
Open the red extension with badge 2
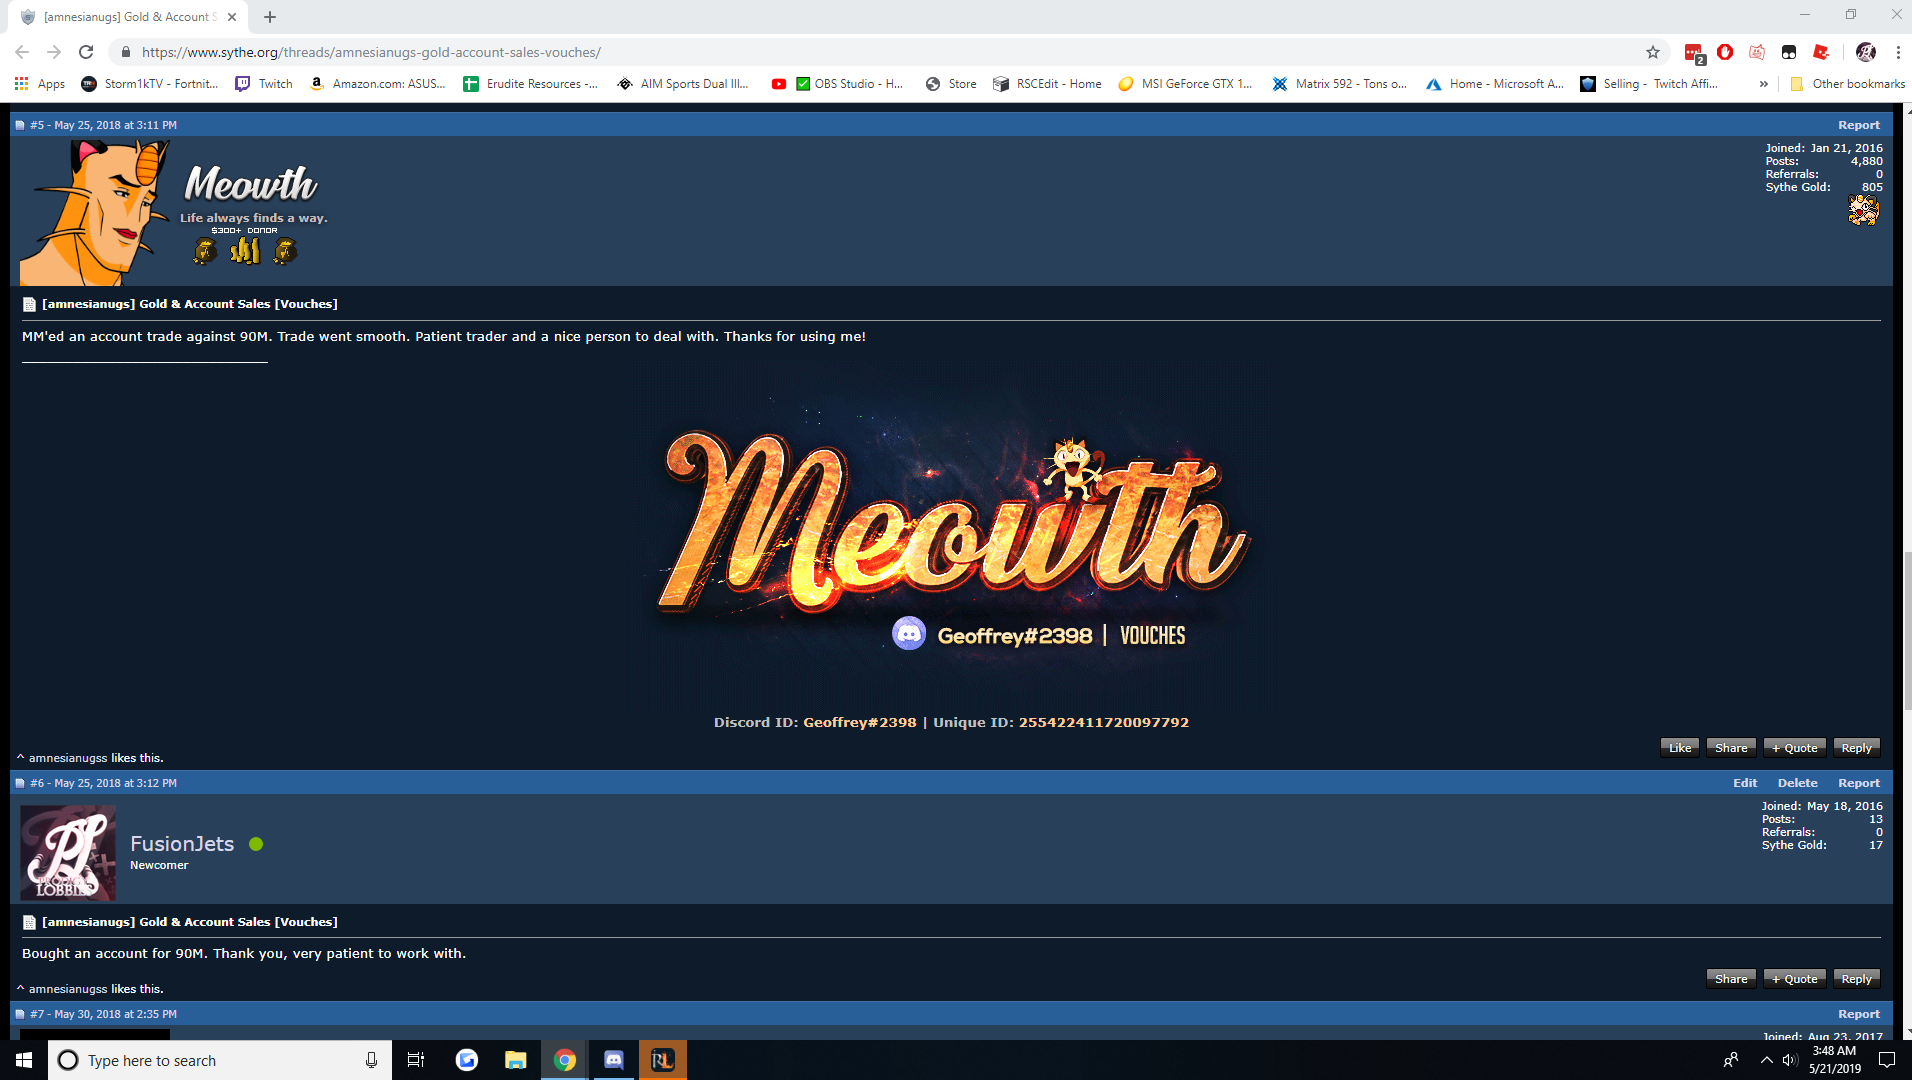click(1694, 53)
